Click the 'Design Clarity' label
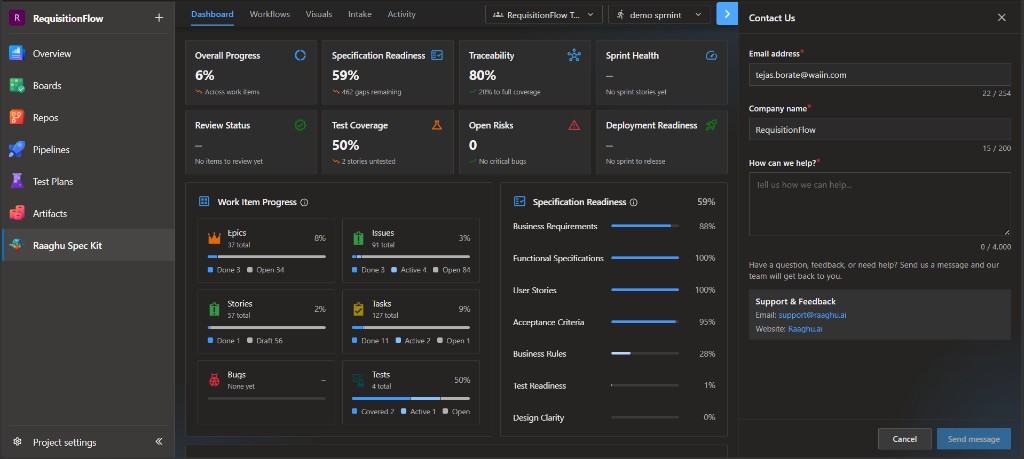This screenshot has width=1024, height=459. (538, 417)
